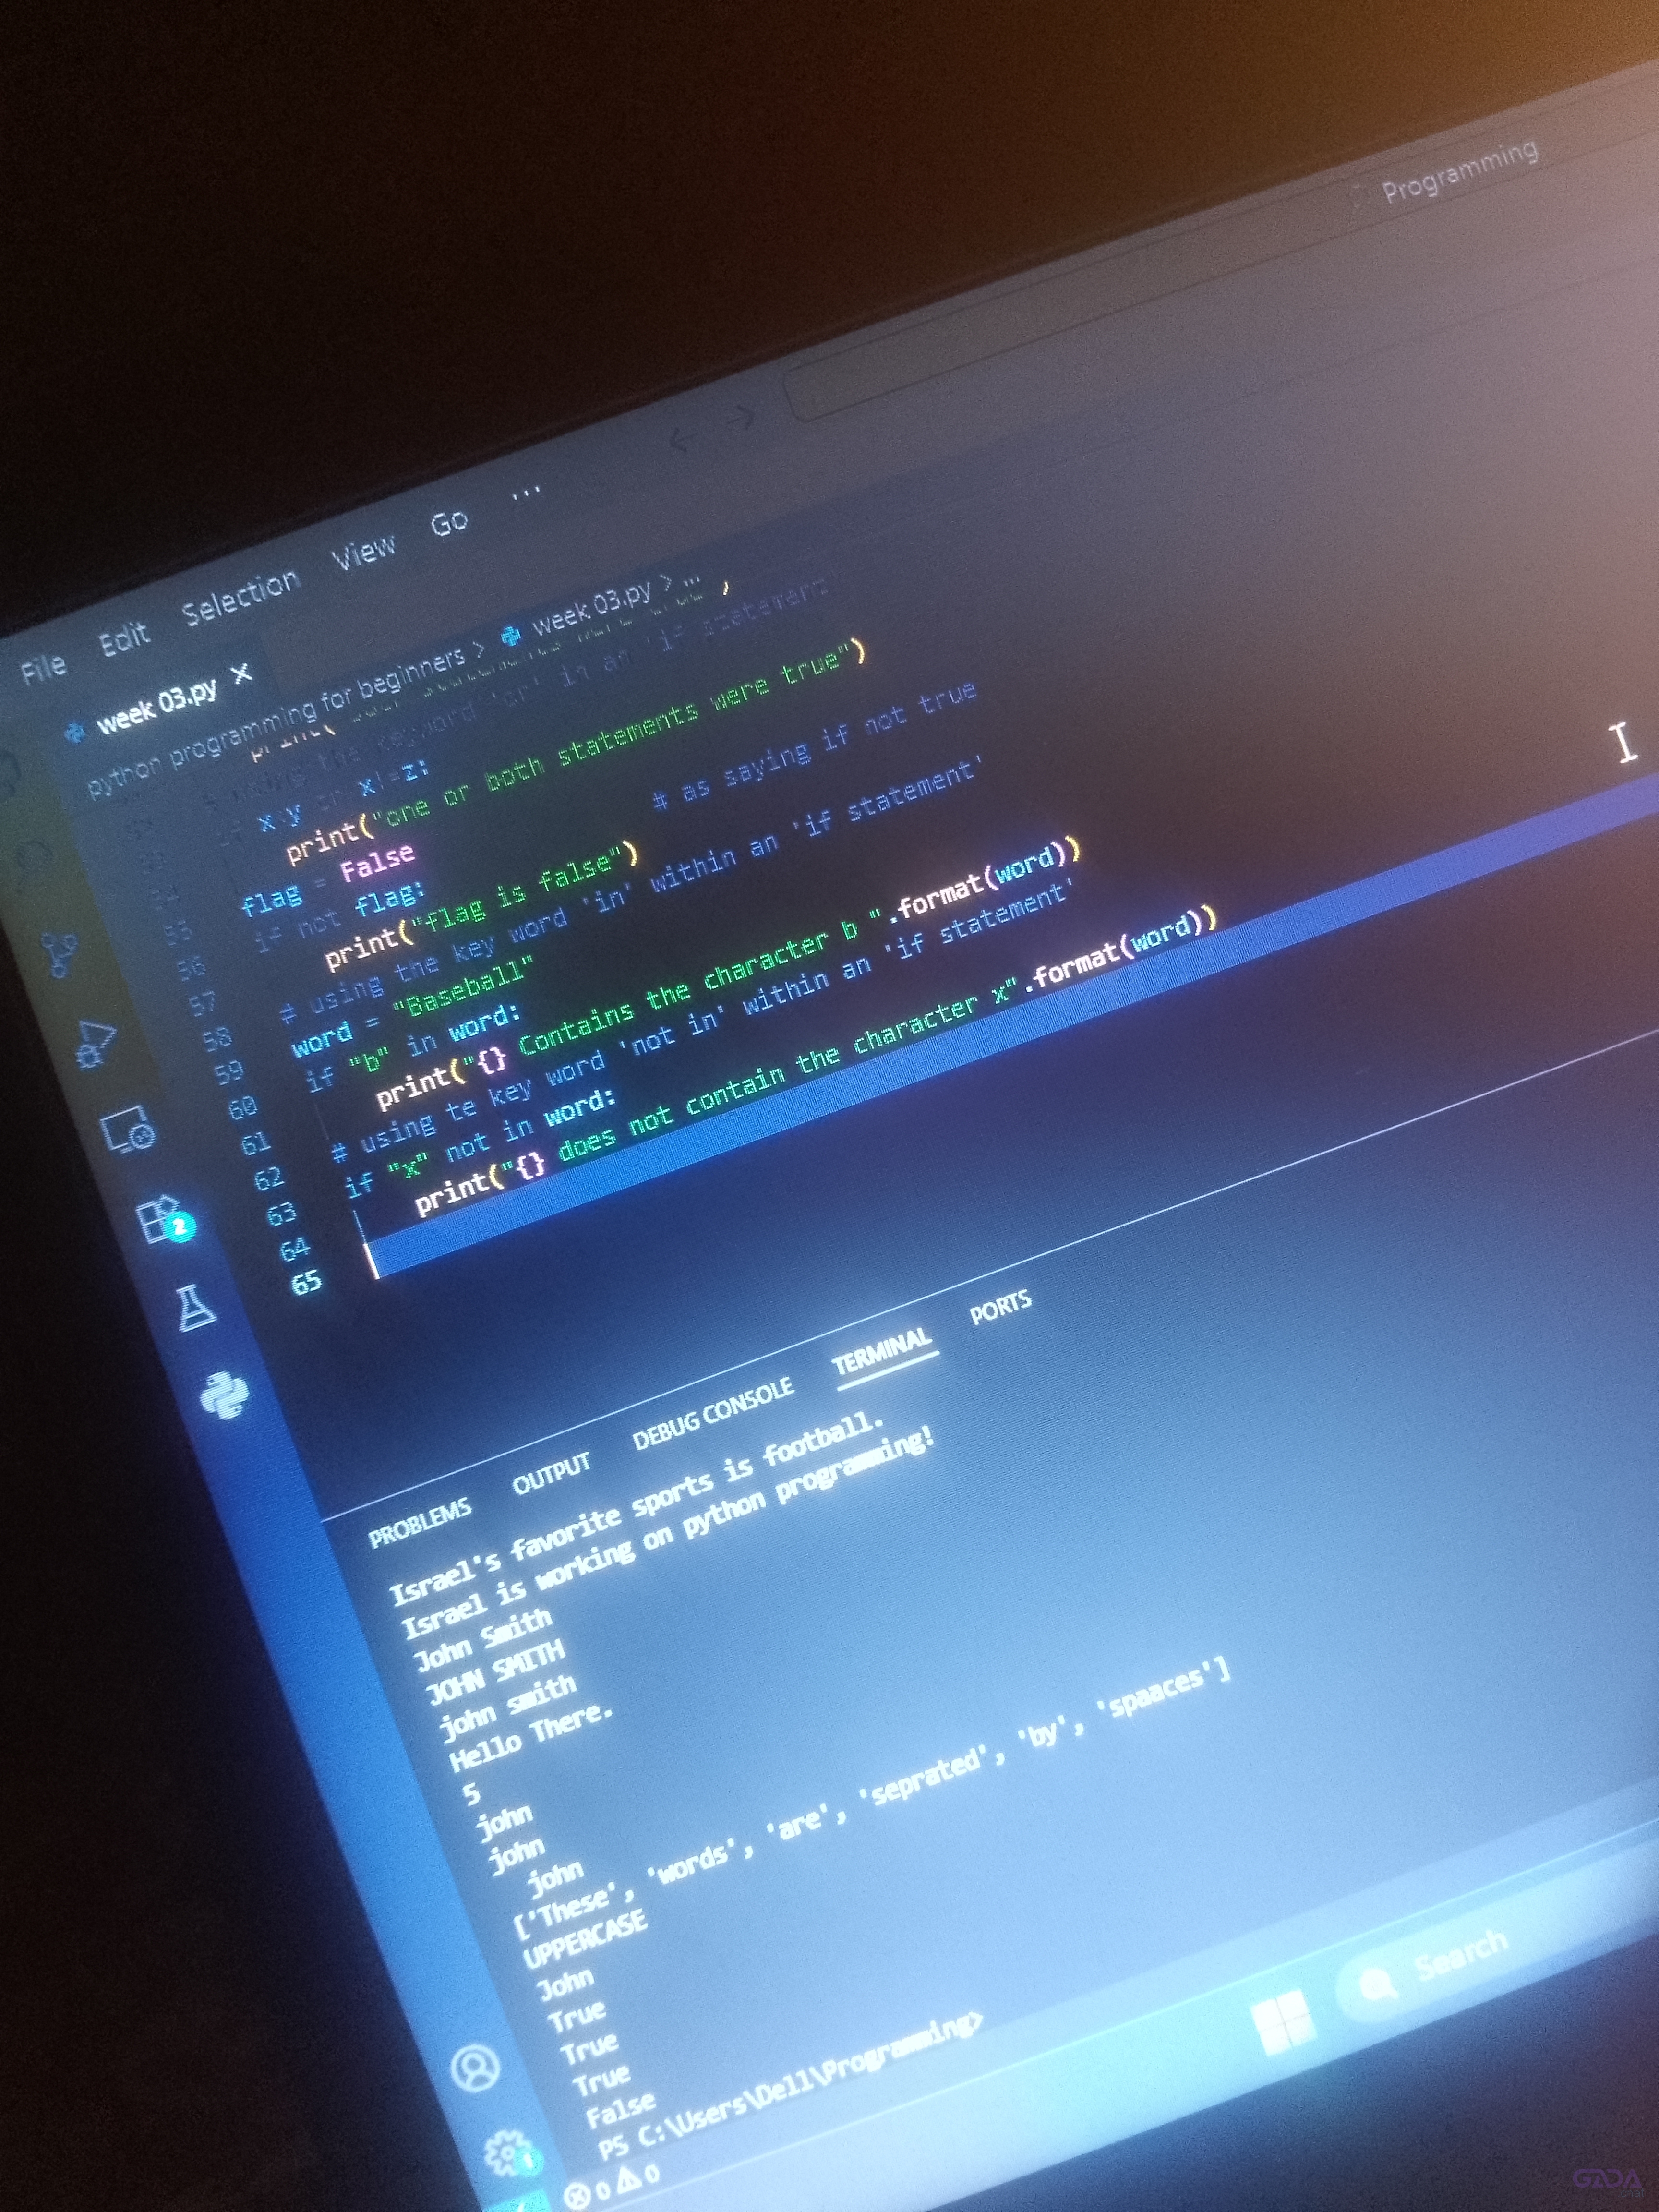Click terminal list output starting ['These'

click(870, 1800)
